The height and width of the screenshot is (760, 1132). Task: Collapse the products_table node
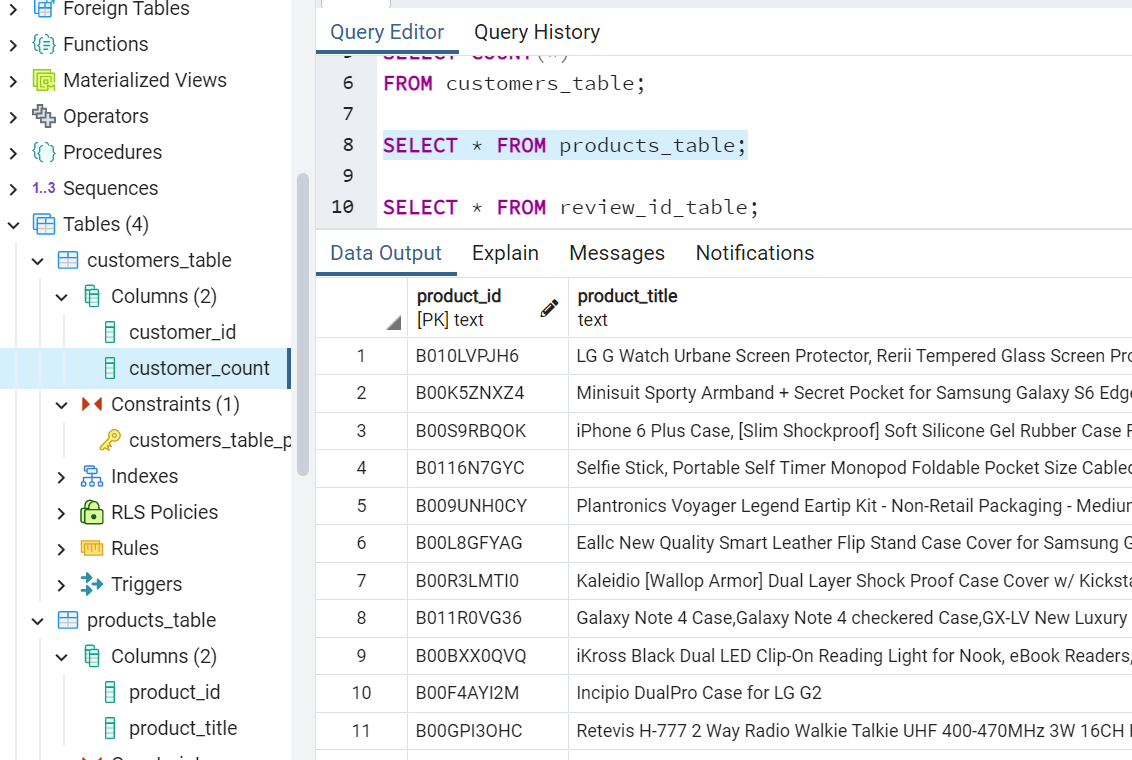coord(38,621)
